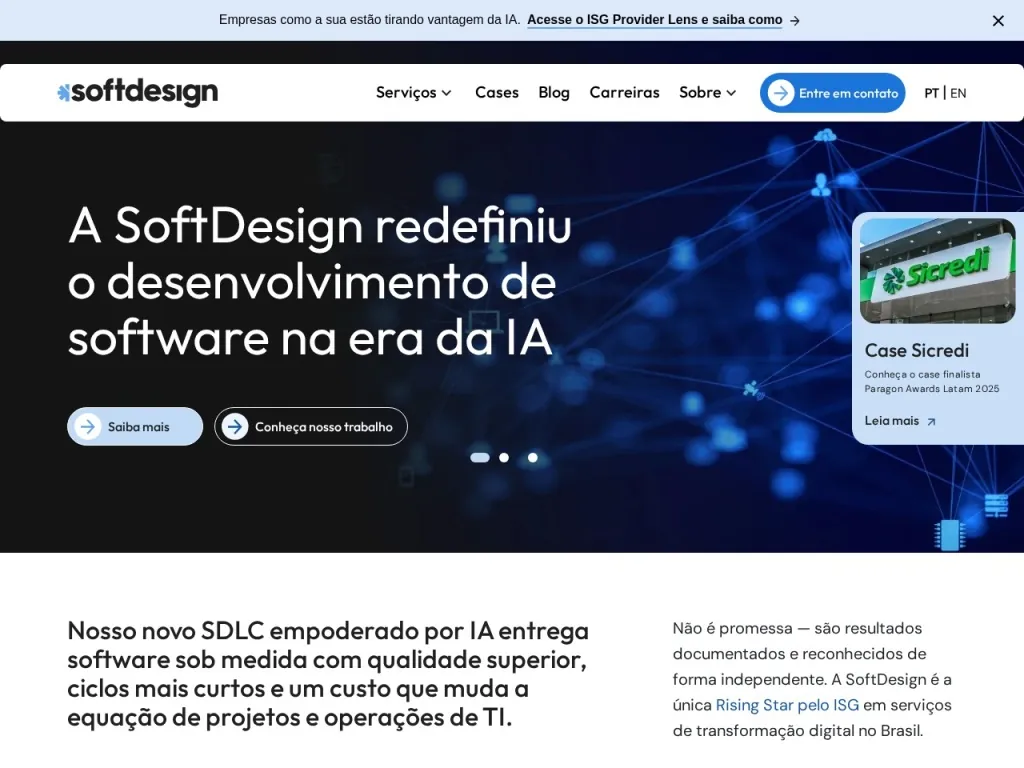Image resolution: width=1024 pixels, height=768 pixels.
Task: Click the Saiba mais button
Action: pos(135,426)
